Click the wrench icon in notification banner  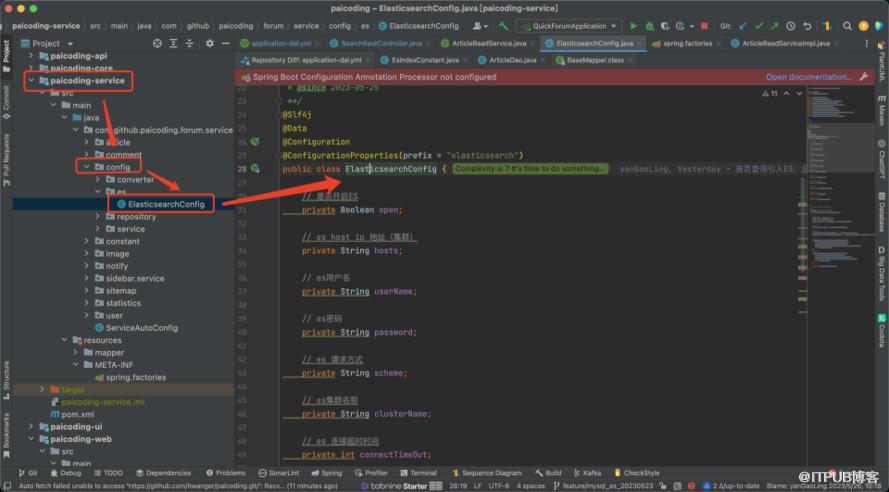(863, 77)
